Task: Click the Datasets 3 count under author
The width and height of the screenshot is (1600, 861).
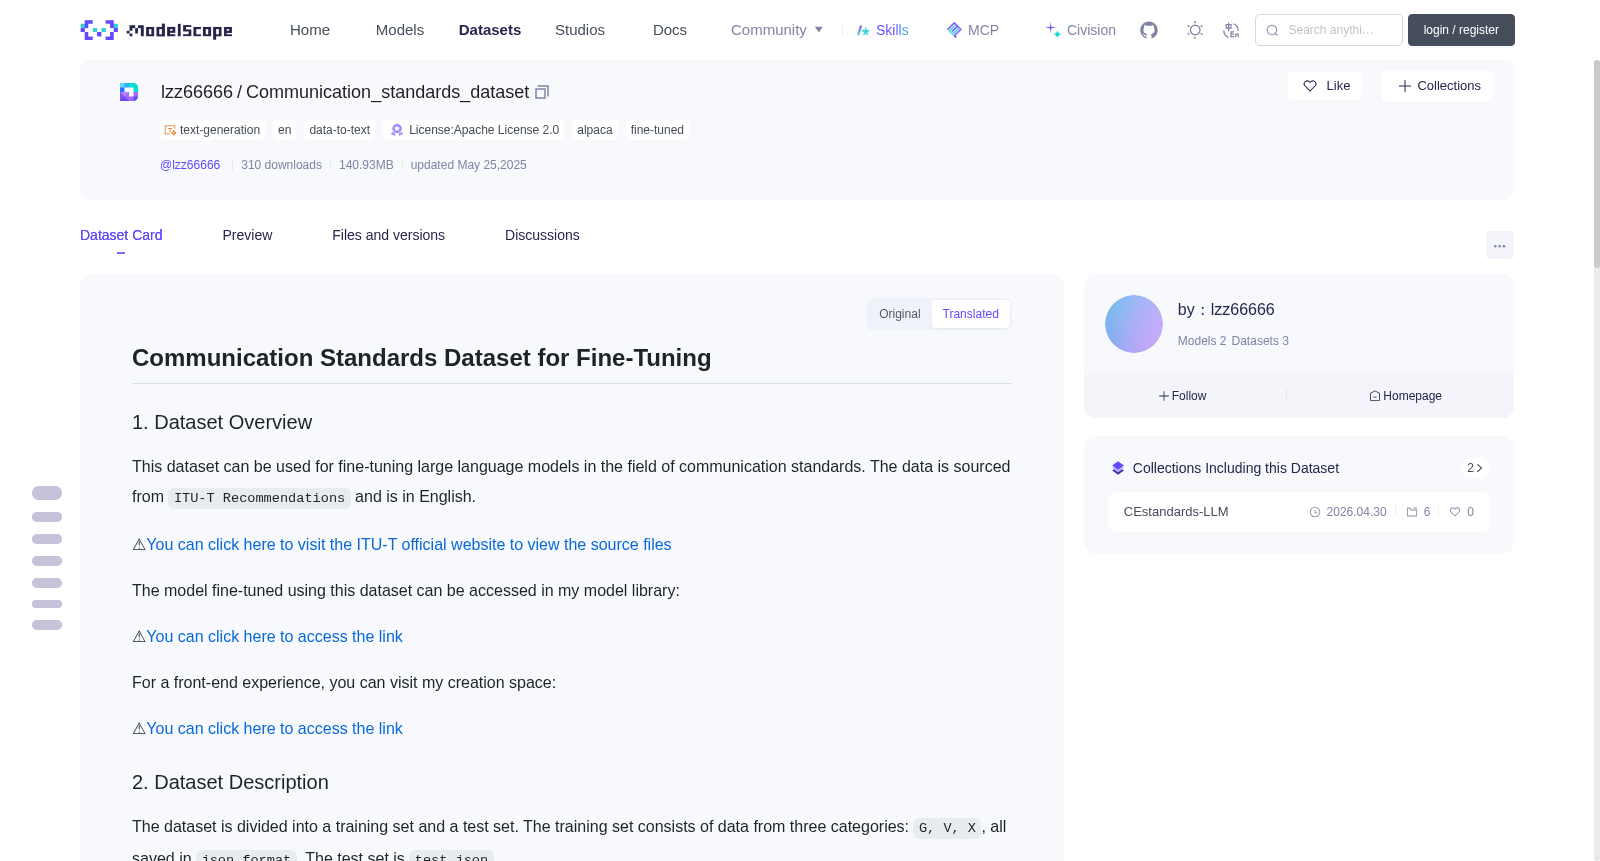Action: point(1260,341)
